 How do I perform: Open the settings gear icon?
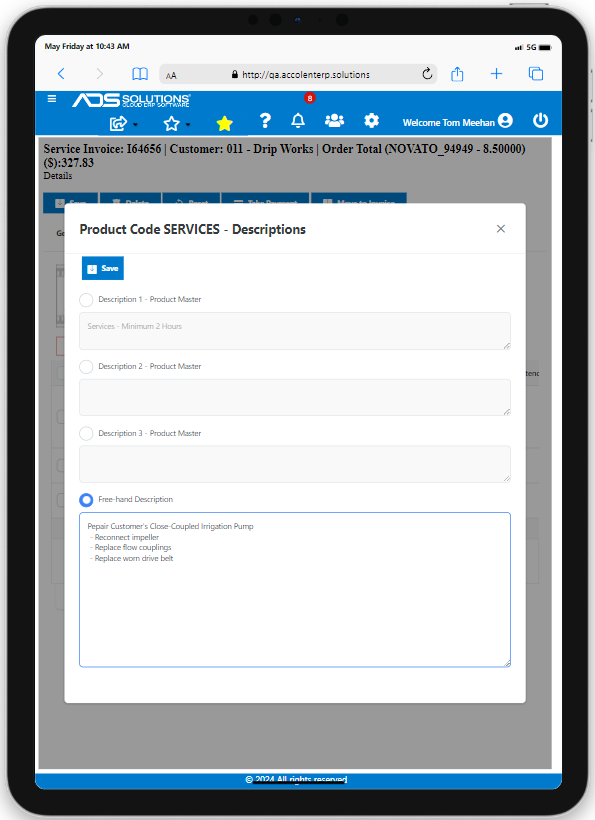371,121
